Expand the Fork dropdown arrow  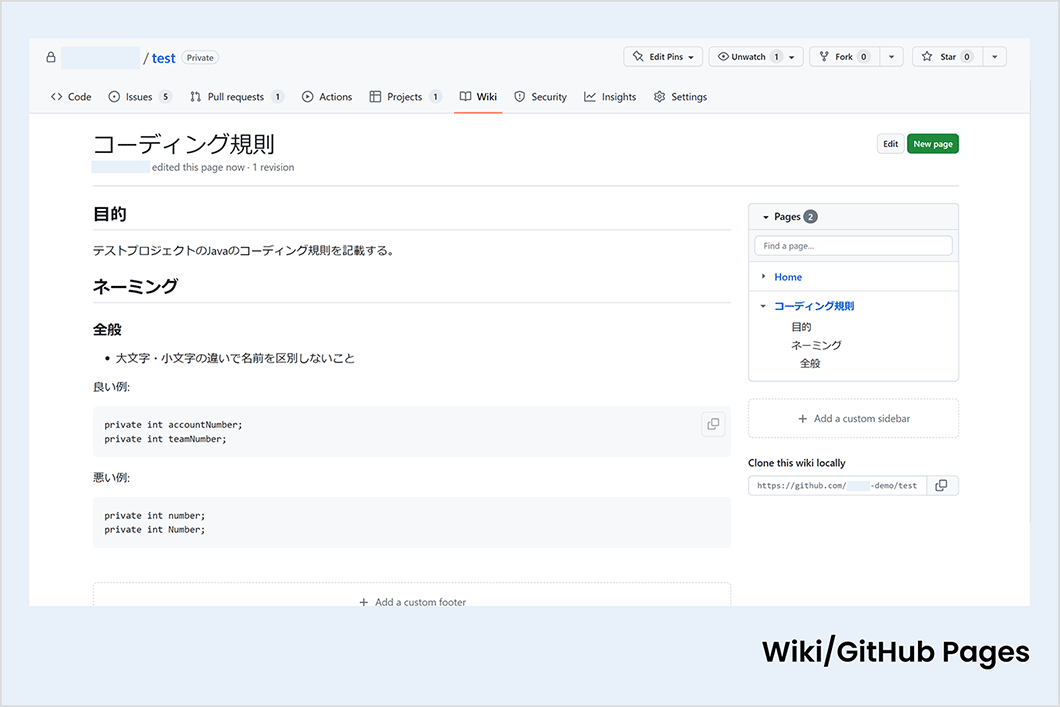[x=893, y=57]
